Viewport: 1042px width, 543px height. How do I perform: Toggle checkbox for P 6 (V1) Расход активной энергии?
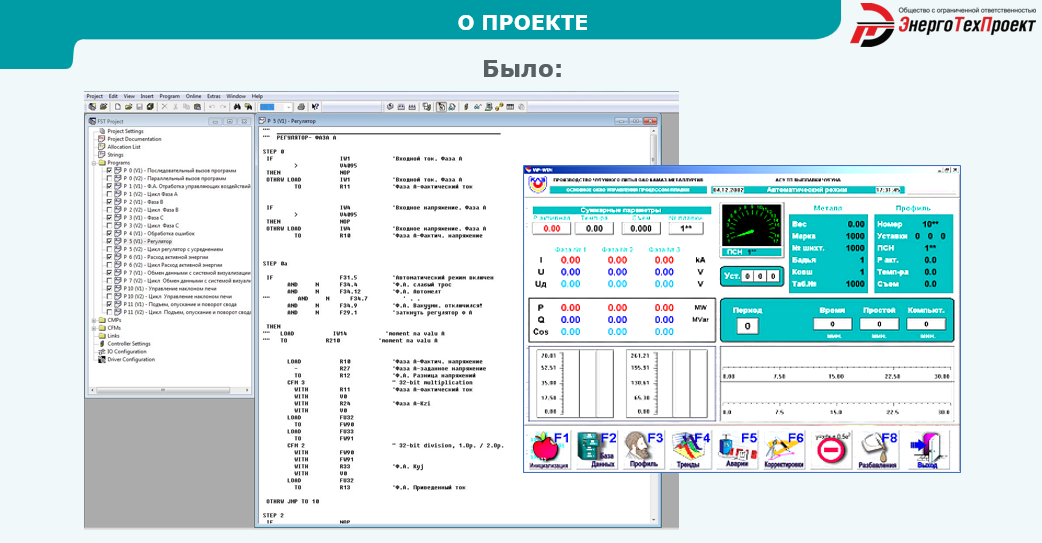tap(110, 257)
